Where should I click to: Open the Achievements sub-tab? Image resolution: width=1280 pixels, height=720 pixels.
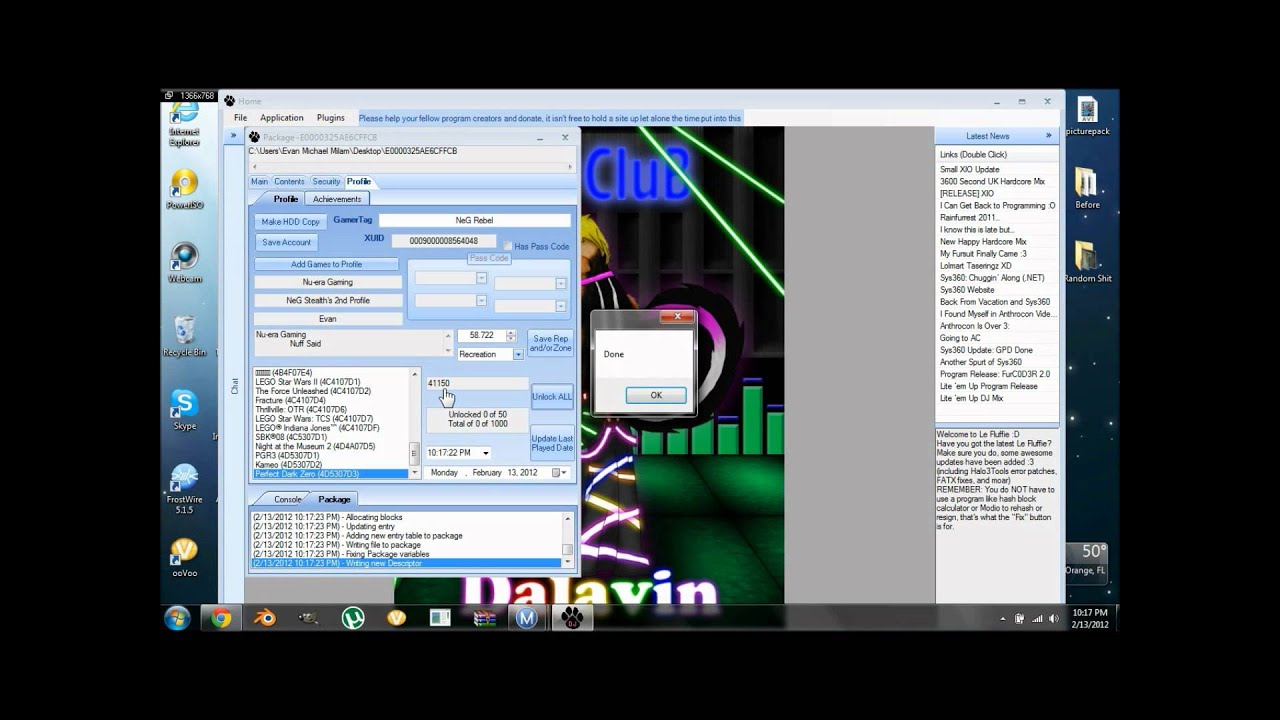point(337,199)
